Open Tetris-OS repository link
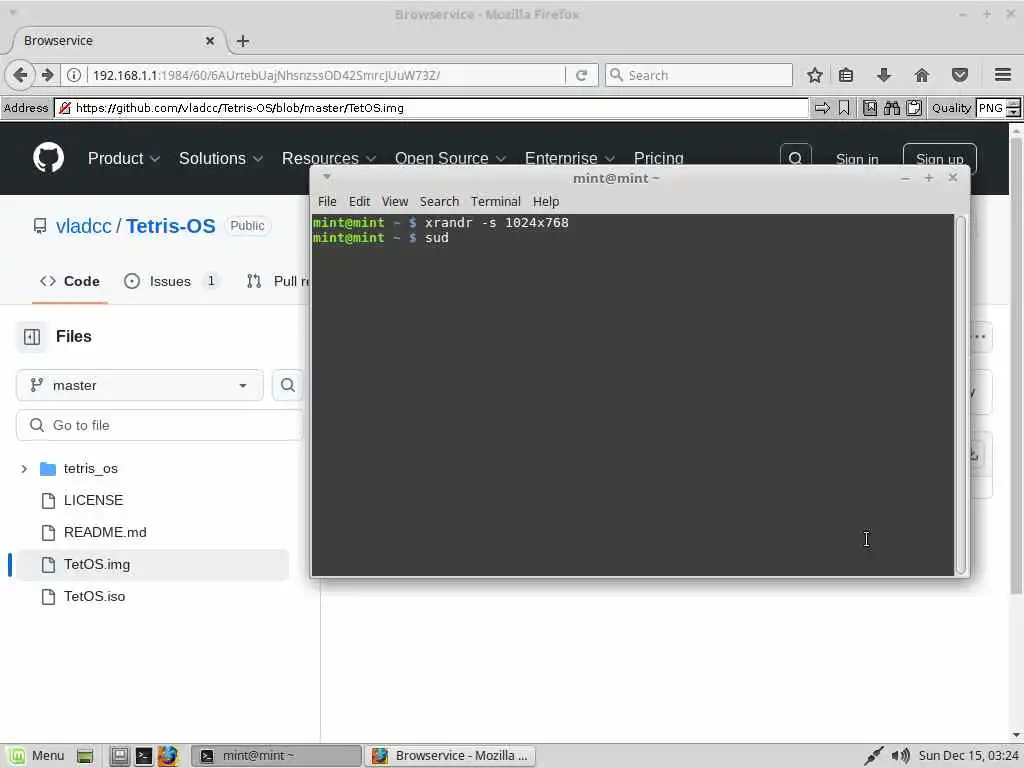 tap(170, 226)
